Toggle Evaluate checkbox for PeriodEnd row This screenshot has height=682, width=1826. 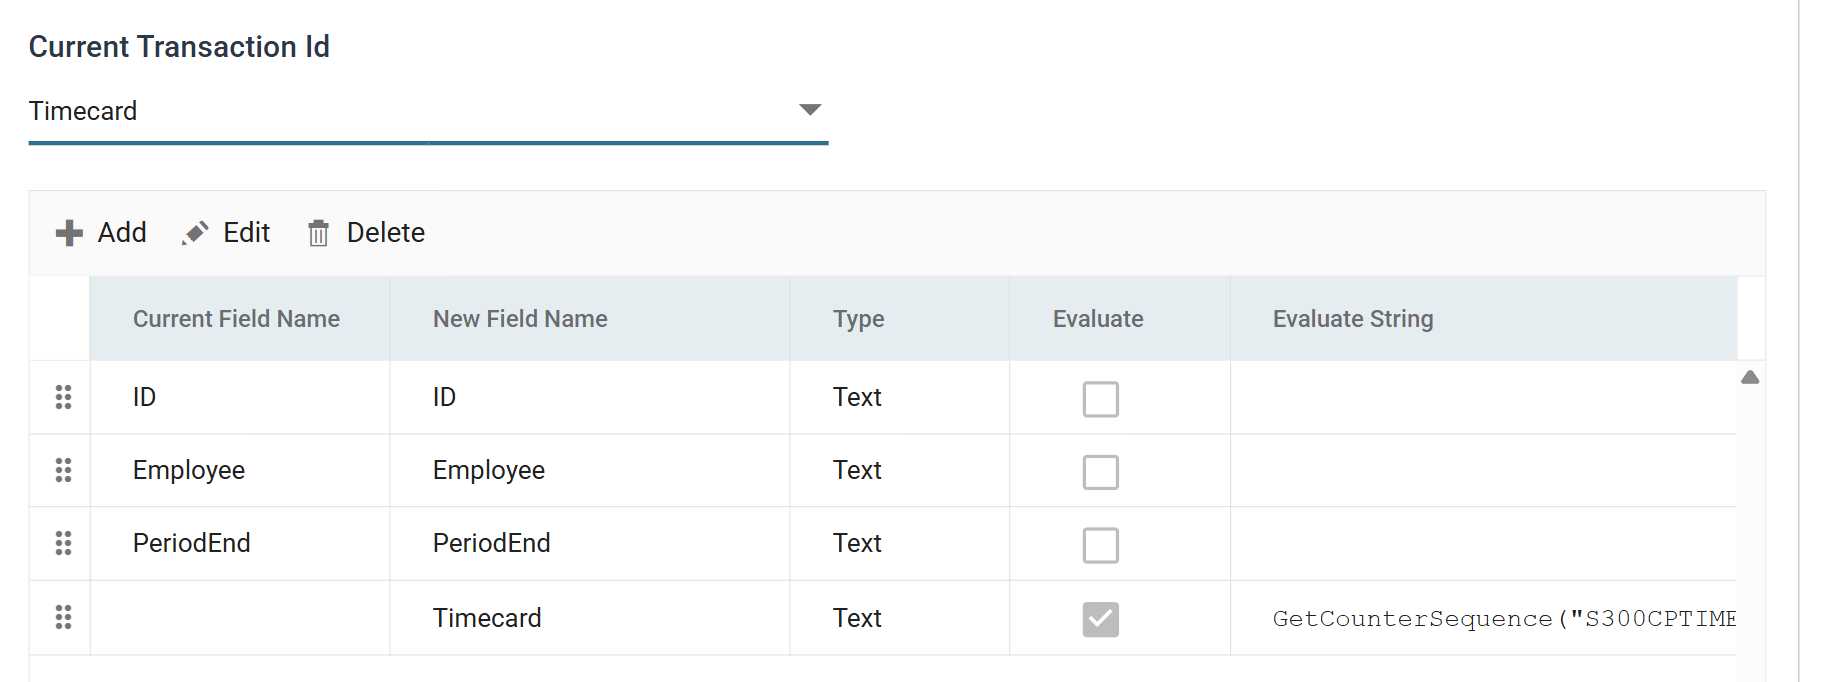point(1100,545)
